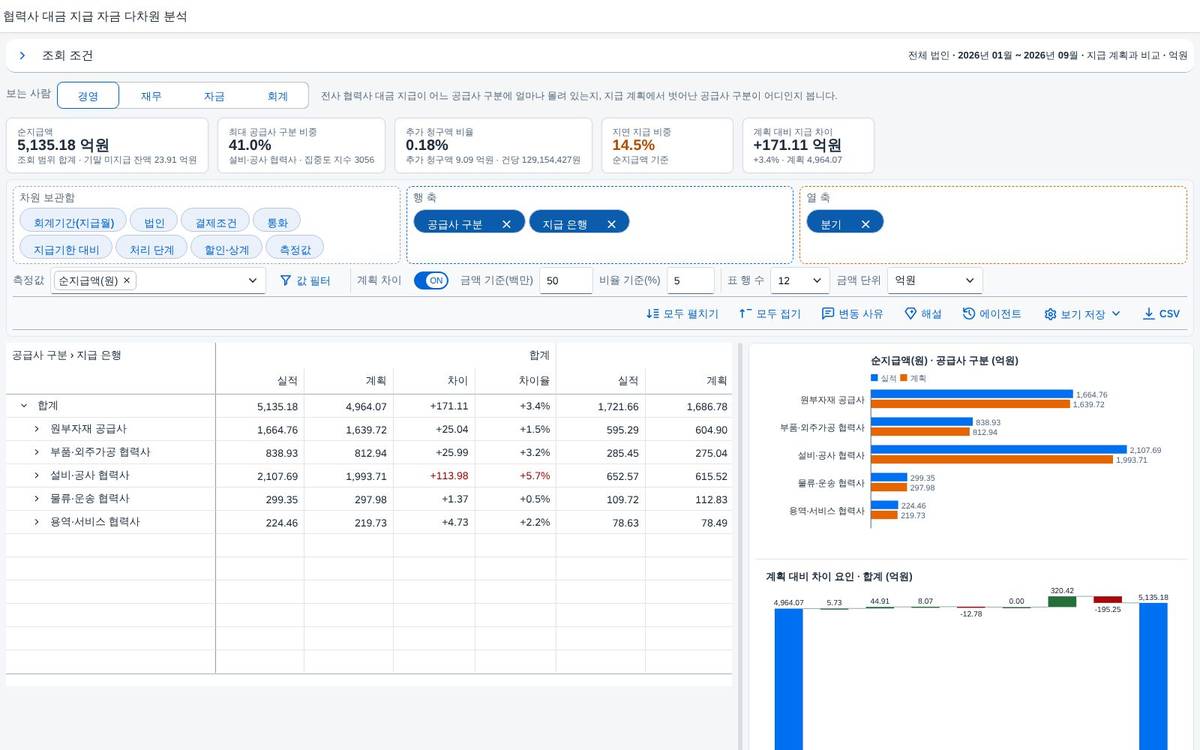Click the 2,107.69 blue bar for 설비·공사
The image size is (1200, 750).
pos(999,450)
